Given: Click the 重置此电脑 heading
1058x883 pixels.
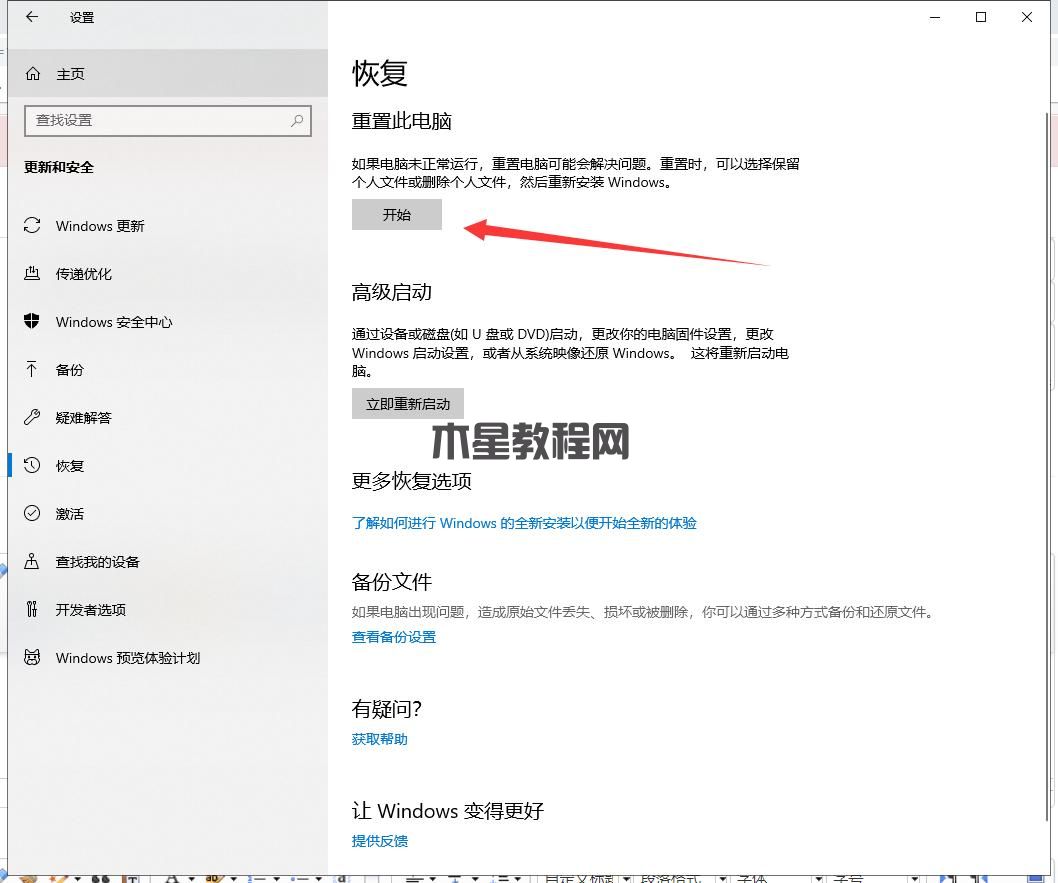Looking at the screenshot, I should tap(401, 121).
